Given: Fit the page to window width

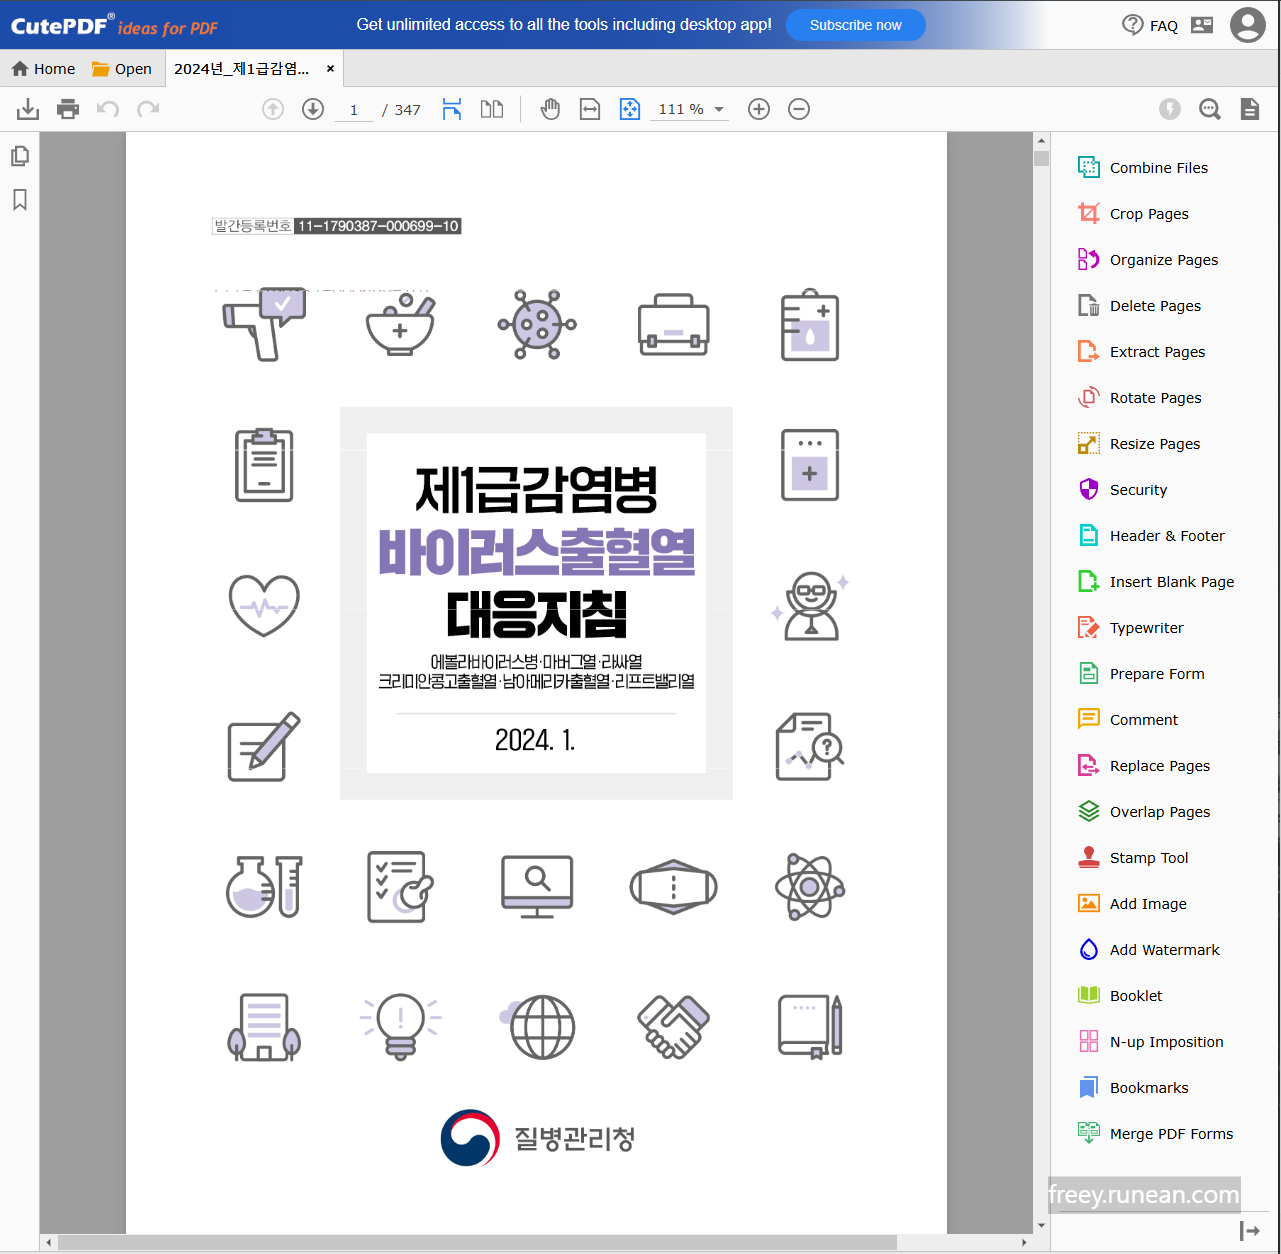Looking at the screenshot, I should click(589, 109).
